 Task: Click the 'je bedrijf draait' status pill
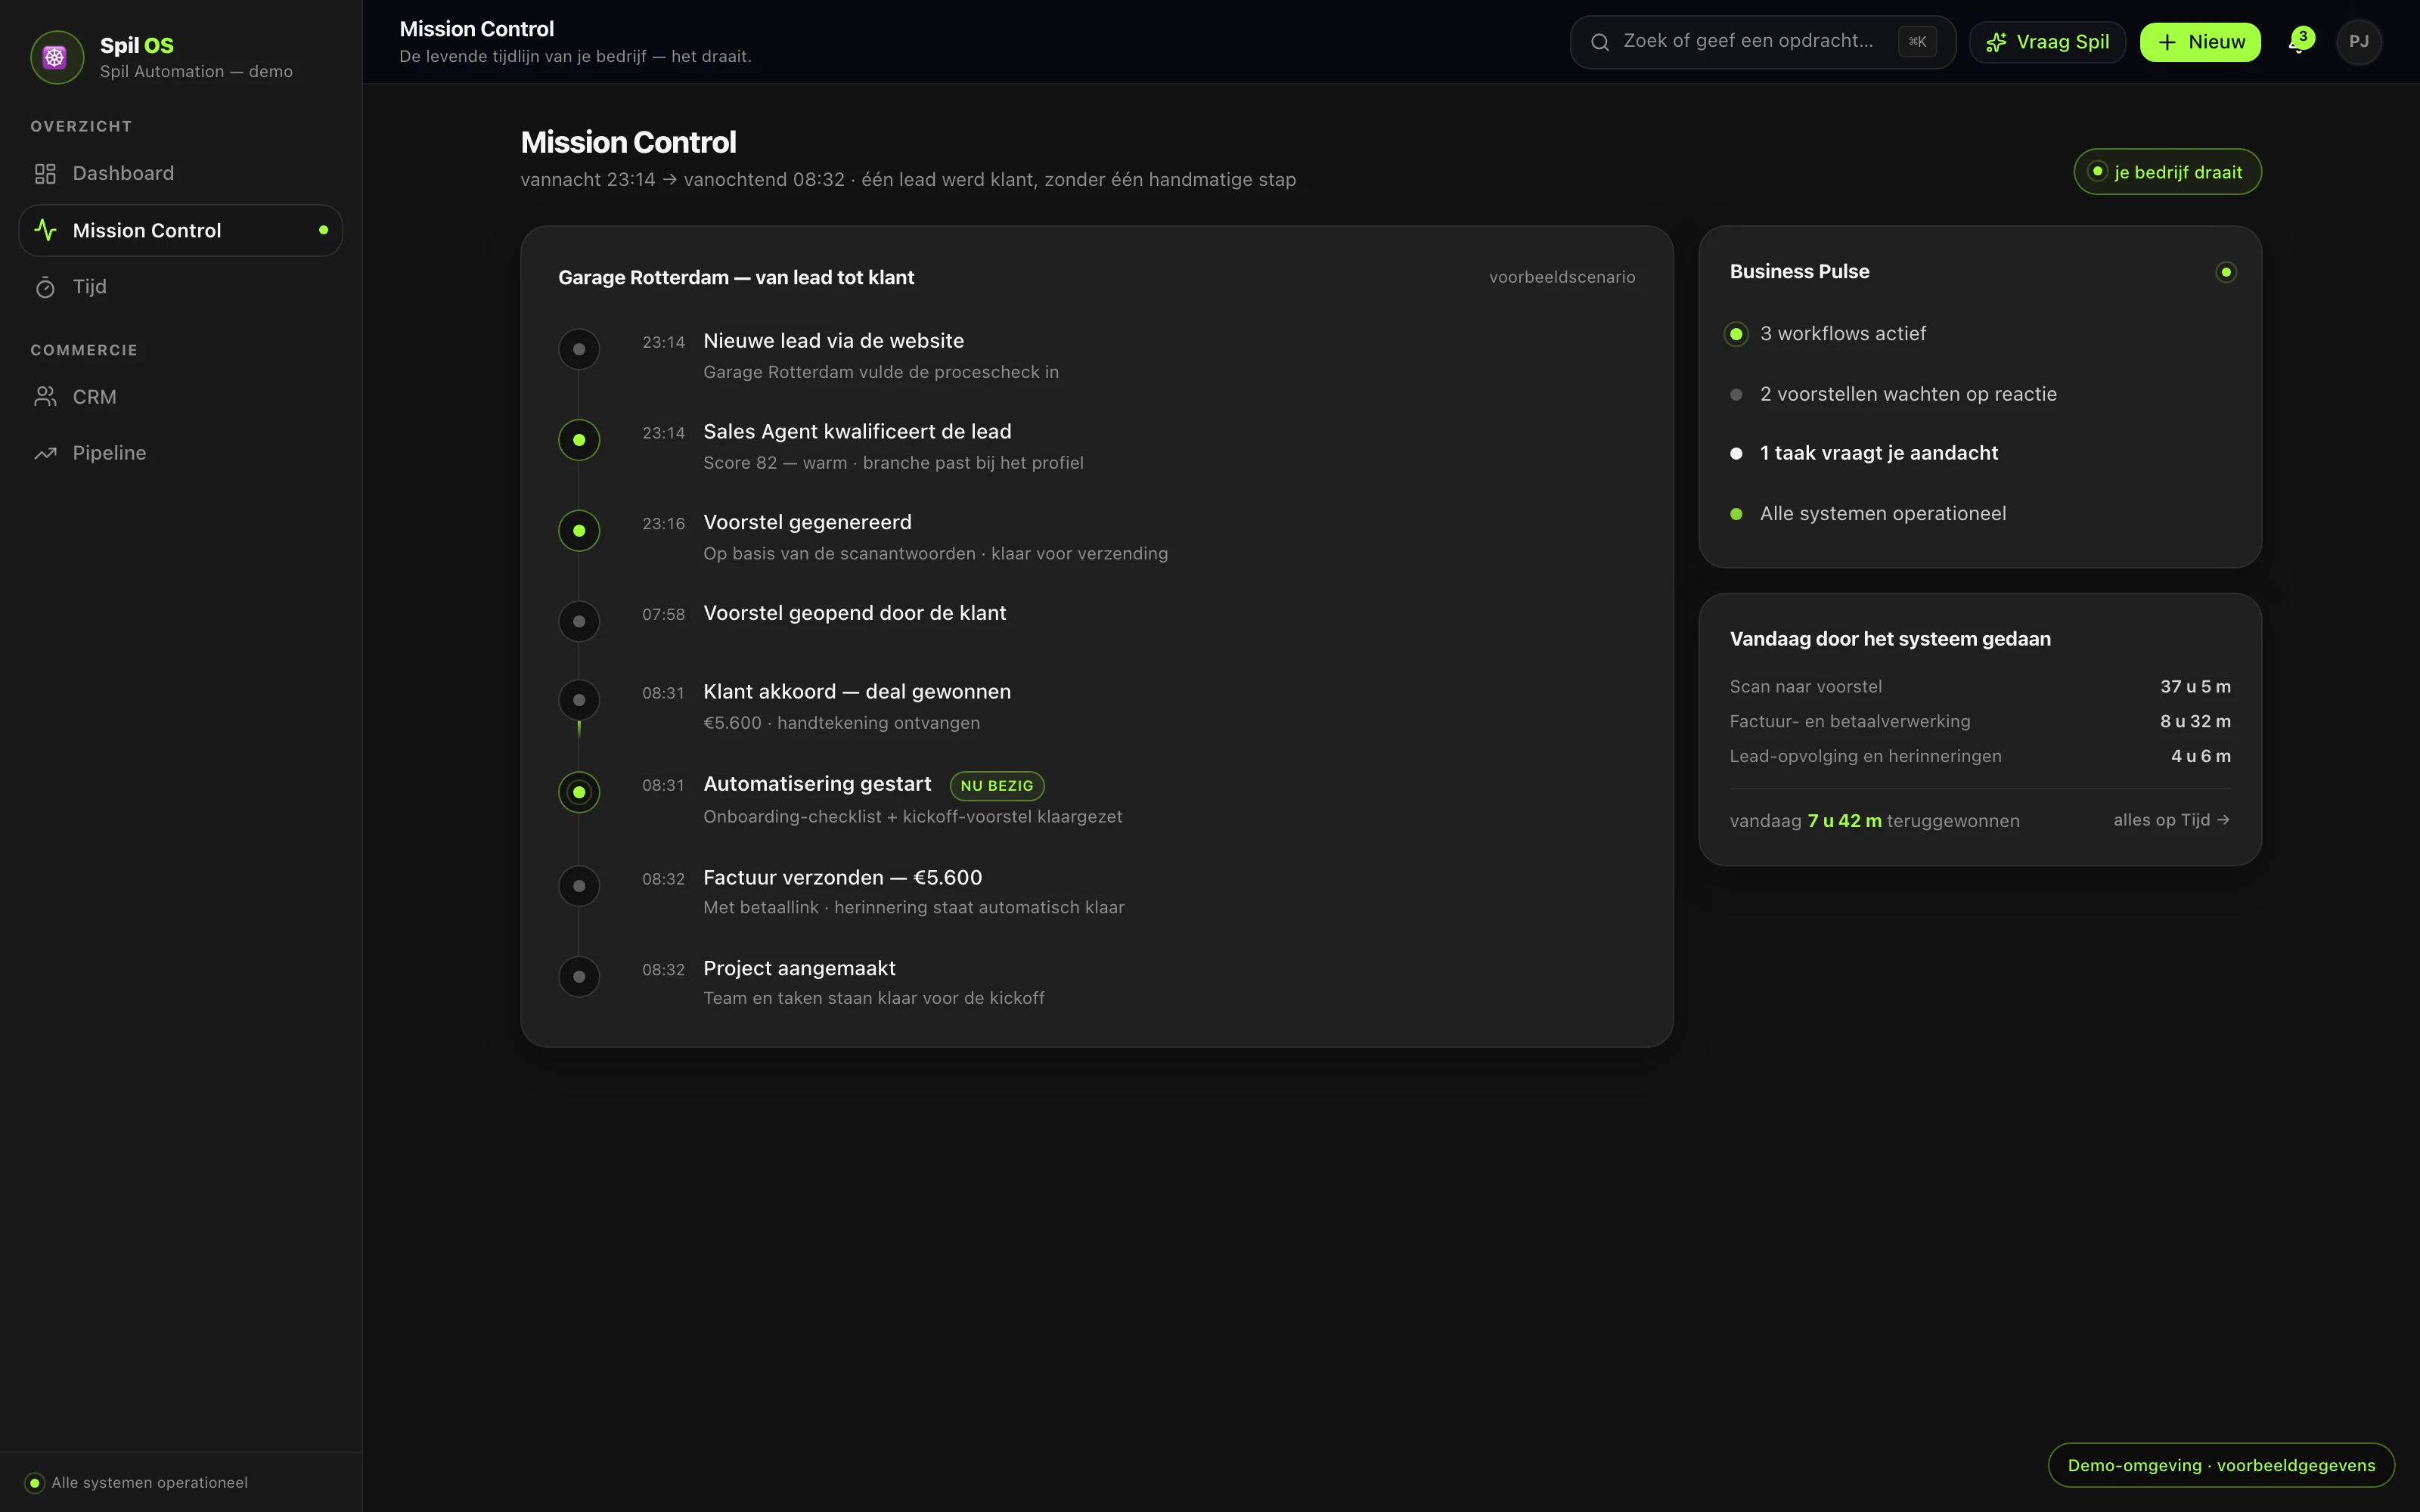2167,172
